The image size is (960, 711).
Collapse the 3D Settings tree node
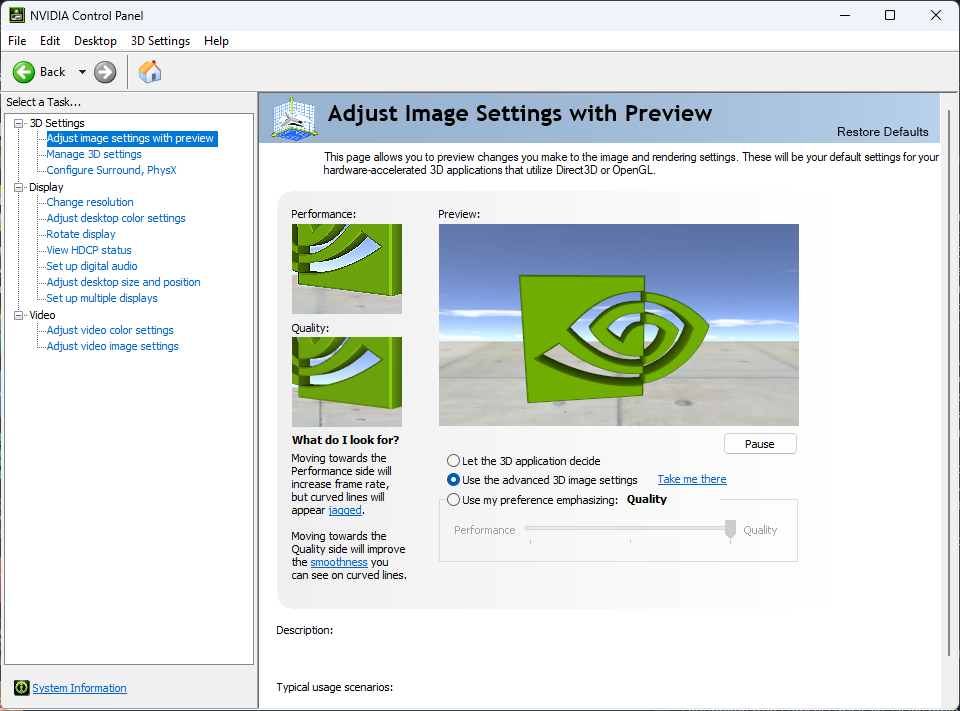18,123
